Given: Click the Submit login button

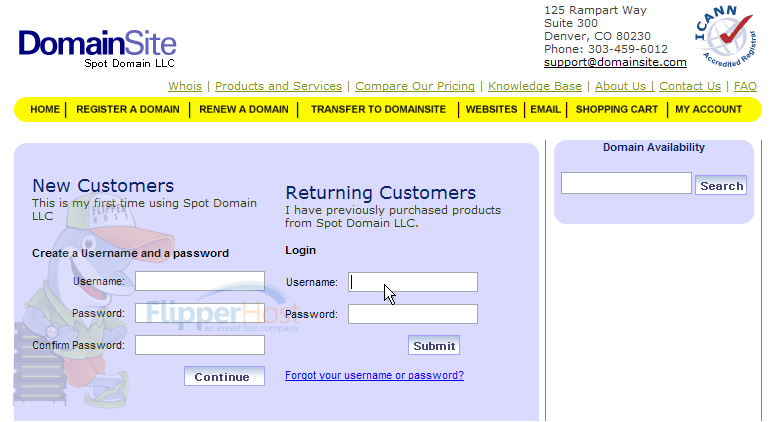Looking at the screenshot, I should 434,345.
